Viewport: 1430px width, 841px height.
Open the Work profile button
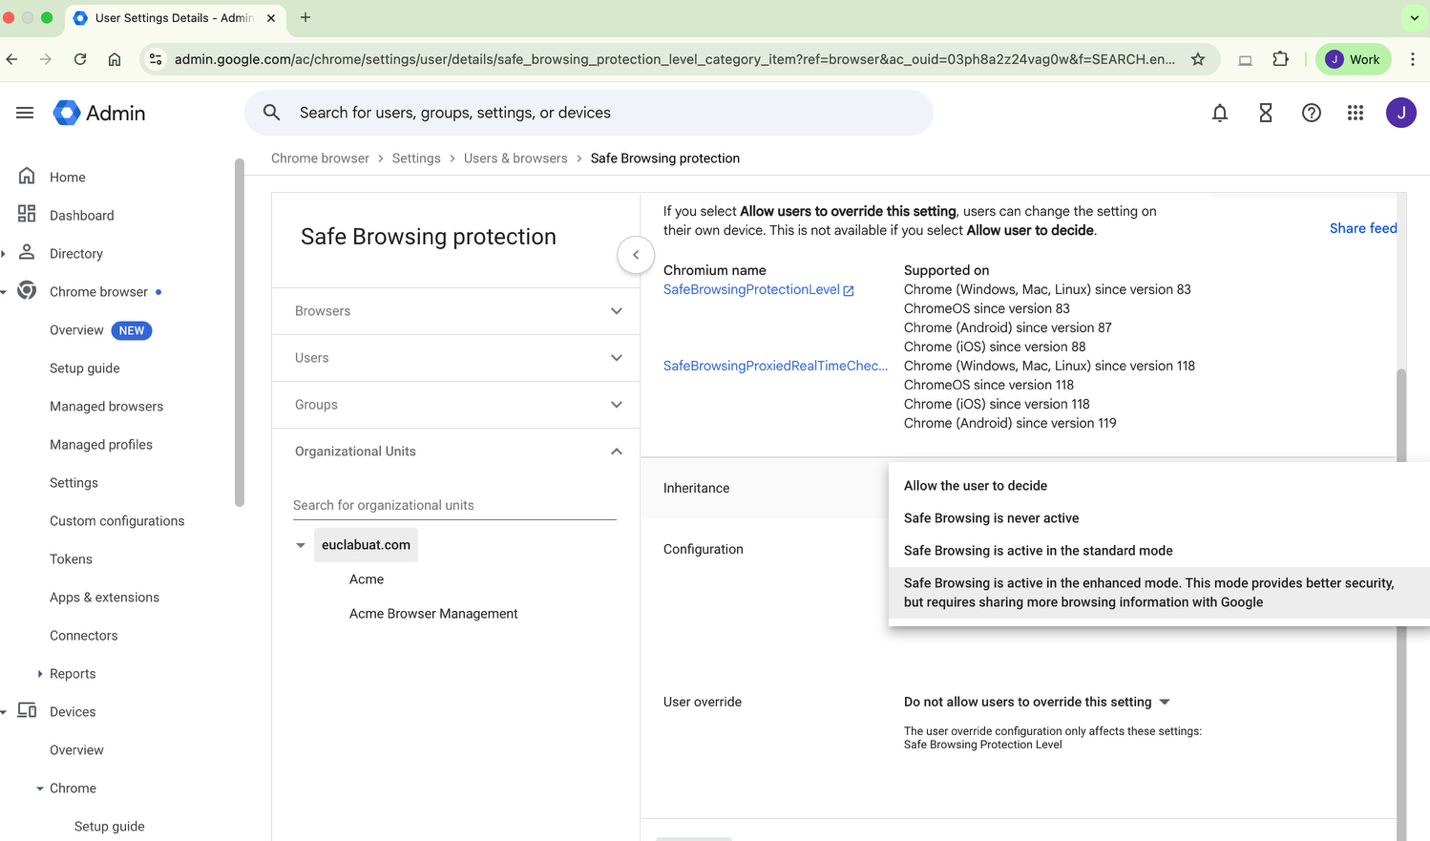(1352, 59)
